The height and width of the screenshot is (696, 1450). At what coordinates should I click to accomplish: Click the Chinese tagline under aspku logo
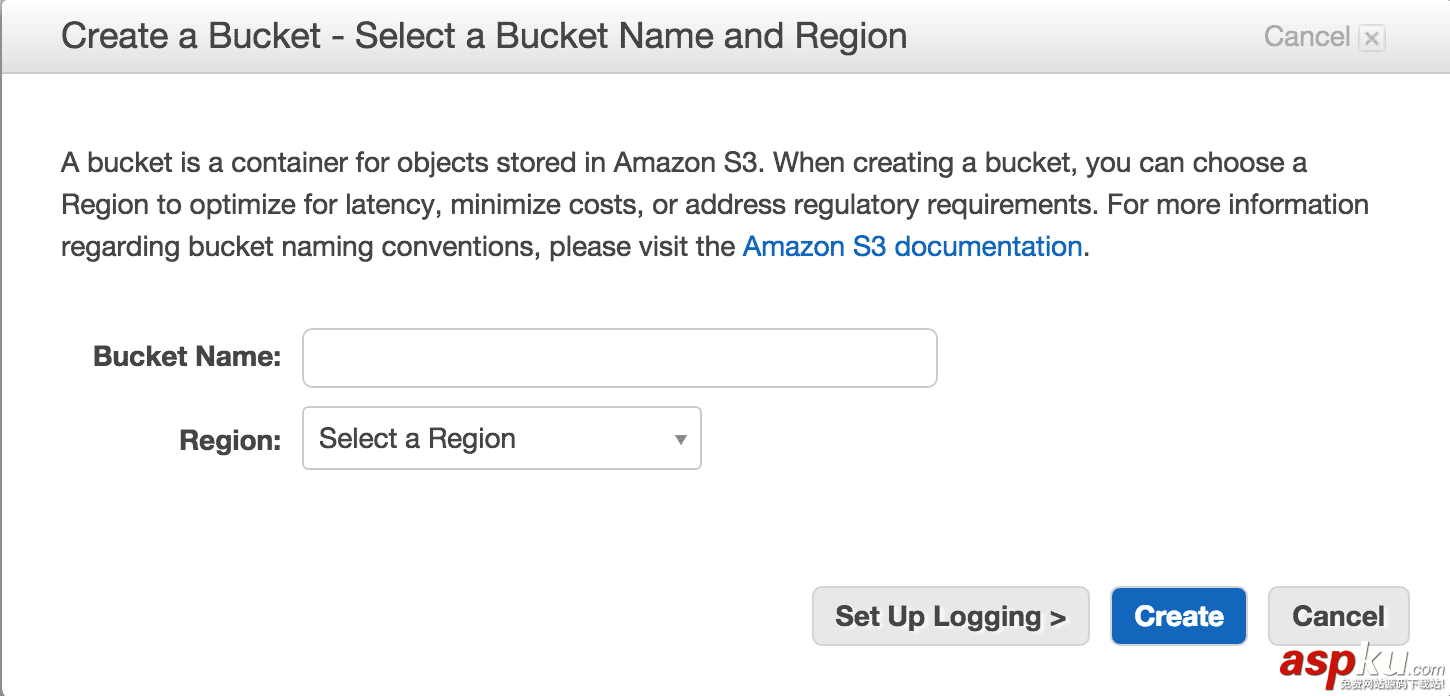pos(1392,685)
